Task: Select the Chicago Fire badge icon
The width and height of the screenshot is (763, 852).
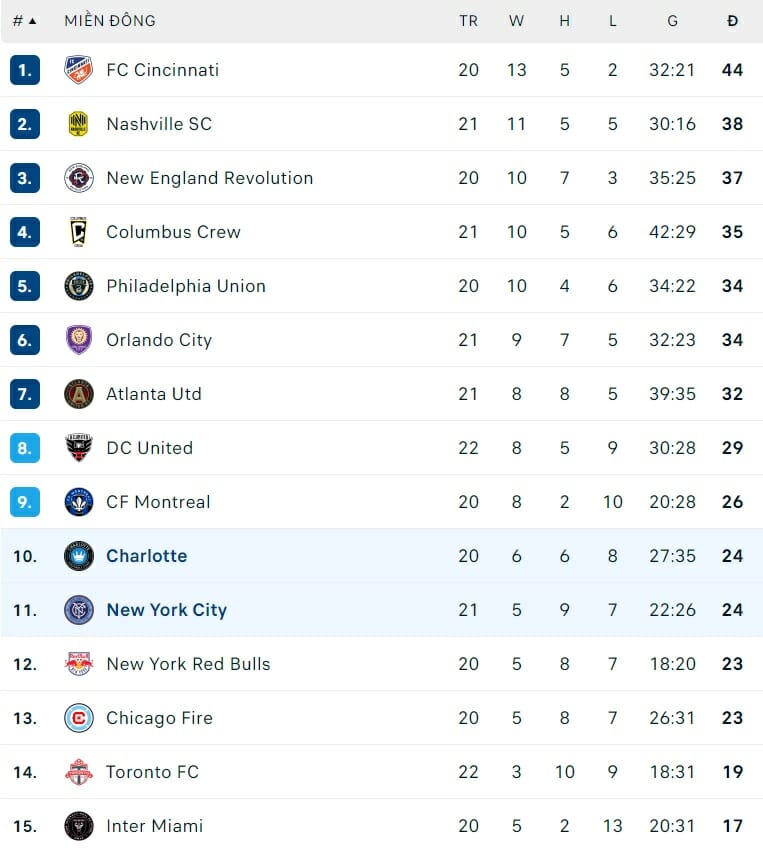Action: pos(79,718)
